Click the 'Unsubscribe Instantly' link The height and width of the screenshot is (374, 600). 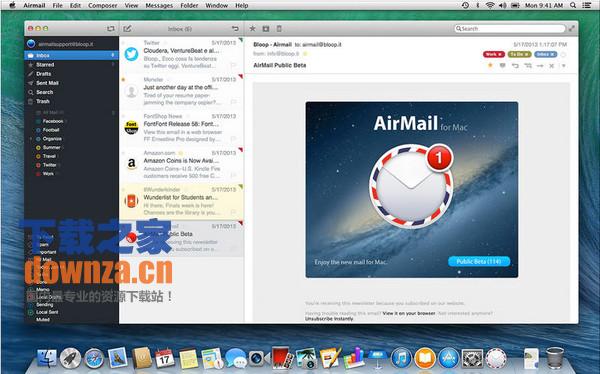(329, 318)
